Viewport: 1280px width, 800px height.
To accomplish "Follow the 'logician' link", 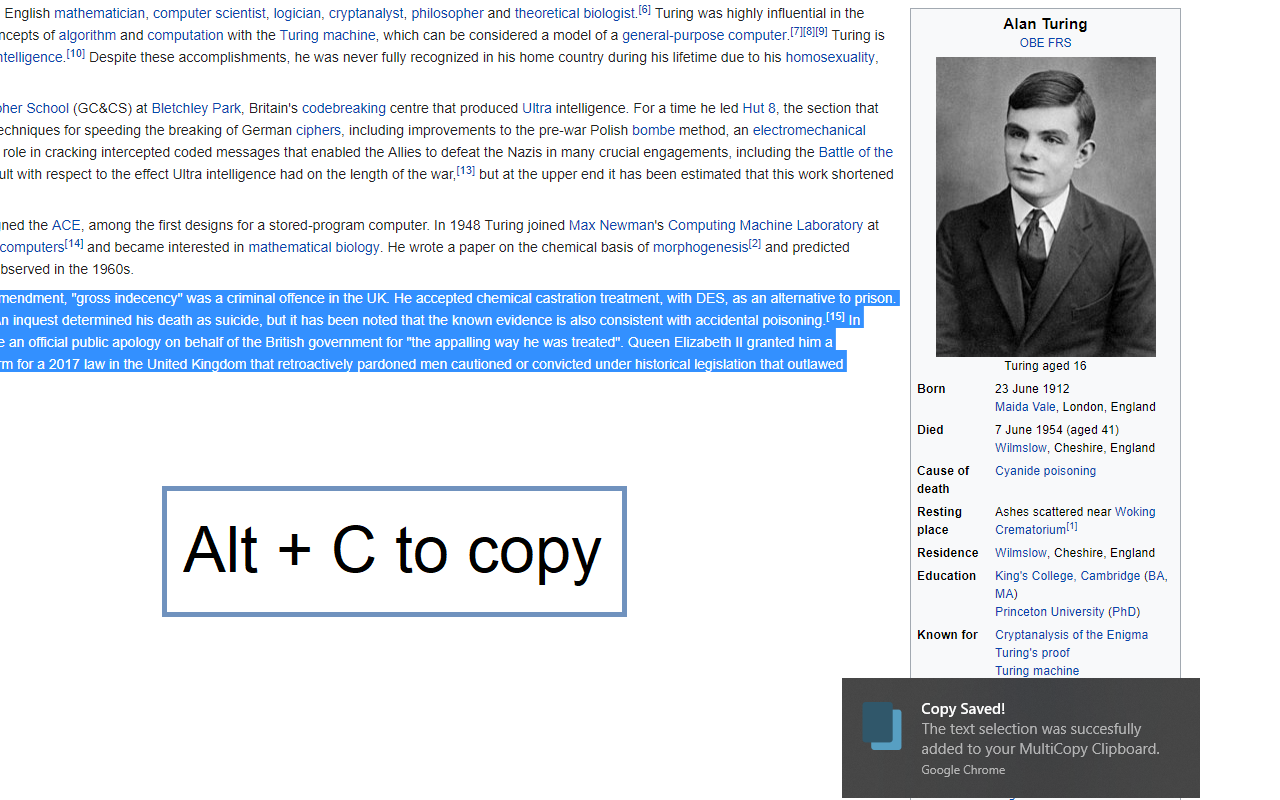I will click(x=297, y=13).
